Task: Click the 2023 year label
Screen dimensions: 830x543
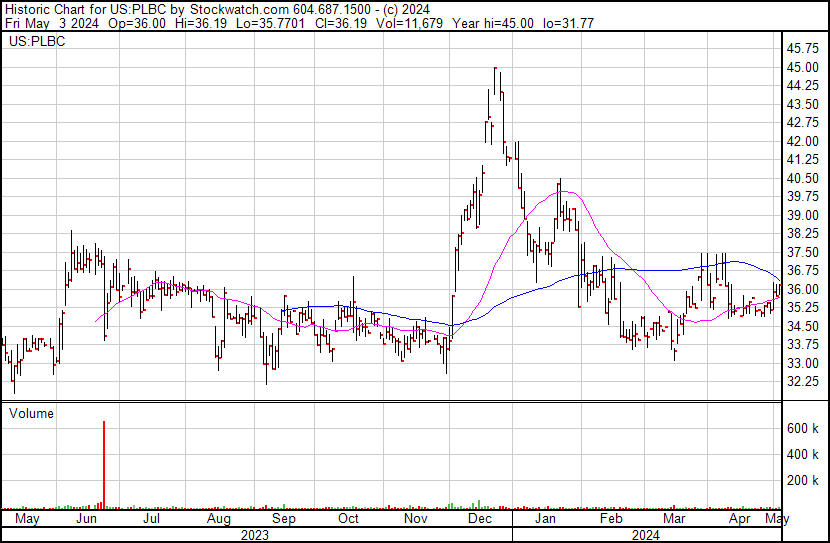Action: point(255,535)
